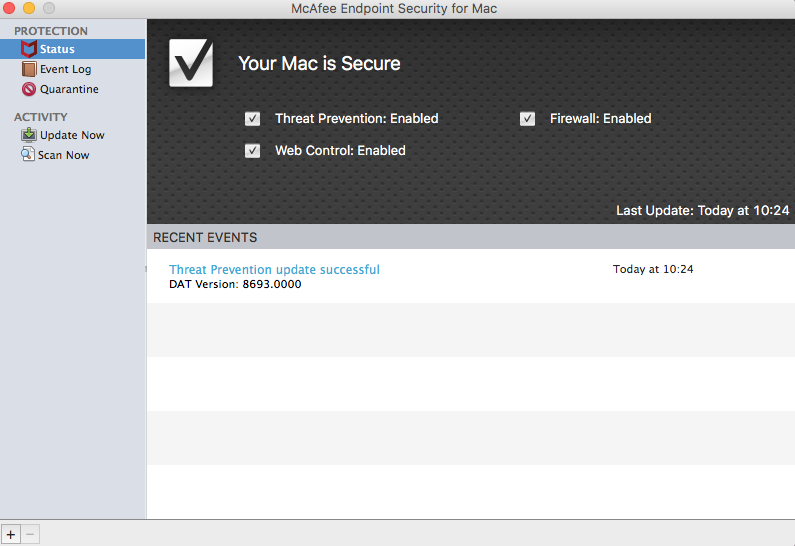Click the red Quarantine icon
The width and height of the screenshot is (795, 546).
click(x=29, y=89)
